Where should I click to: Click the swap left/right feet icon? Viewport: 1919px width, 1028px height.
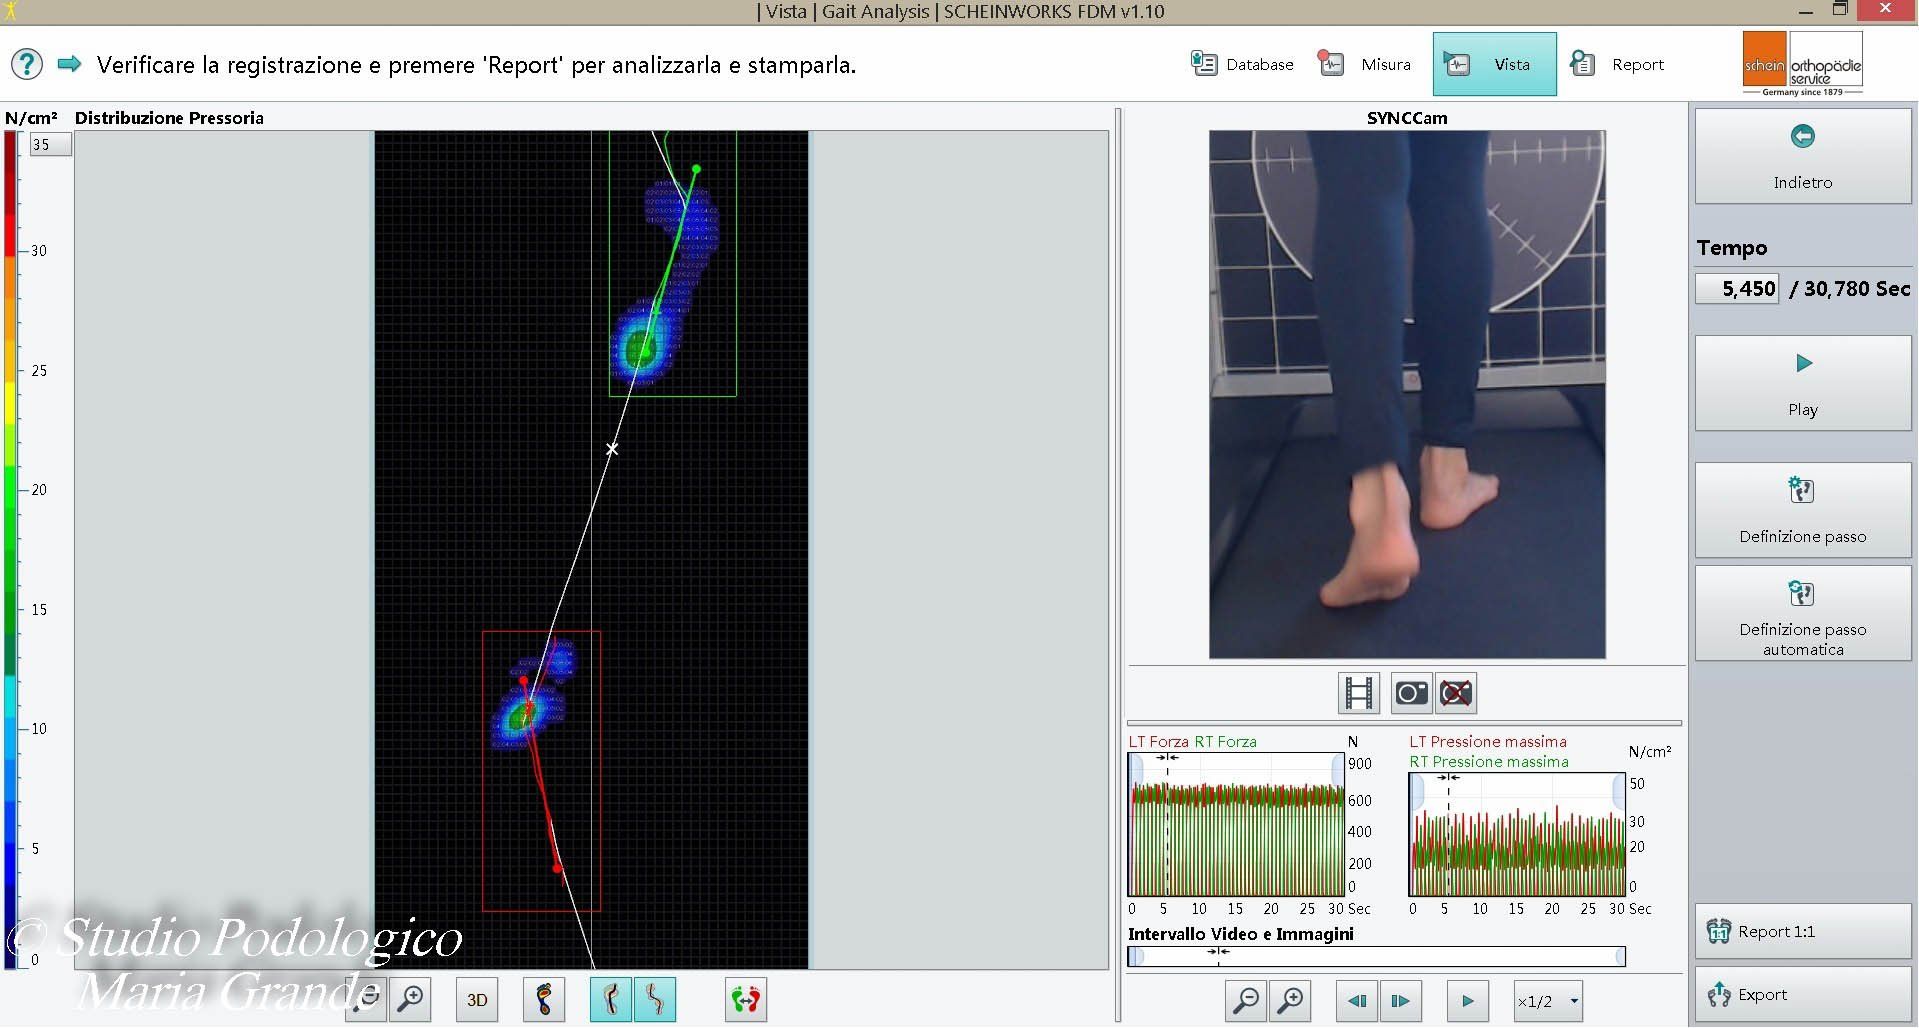pyautogui.click(x=746, y=999)
